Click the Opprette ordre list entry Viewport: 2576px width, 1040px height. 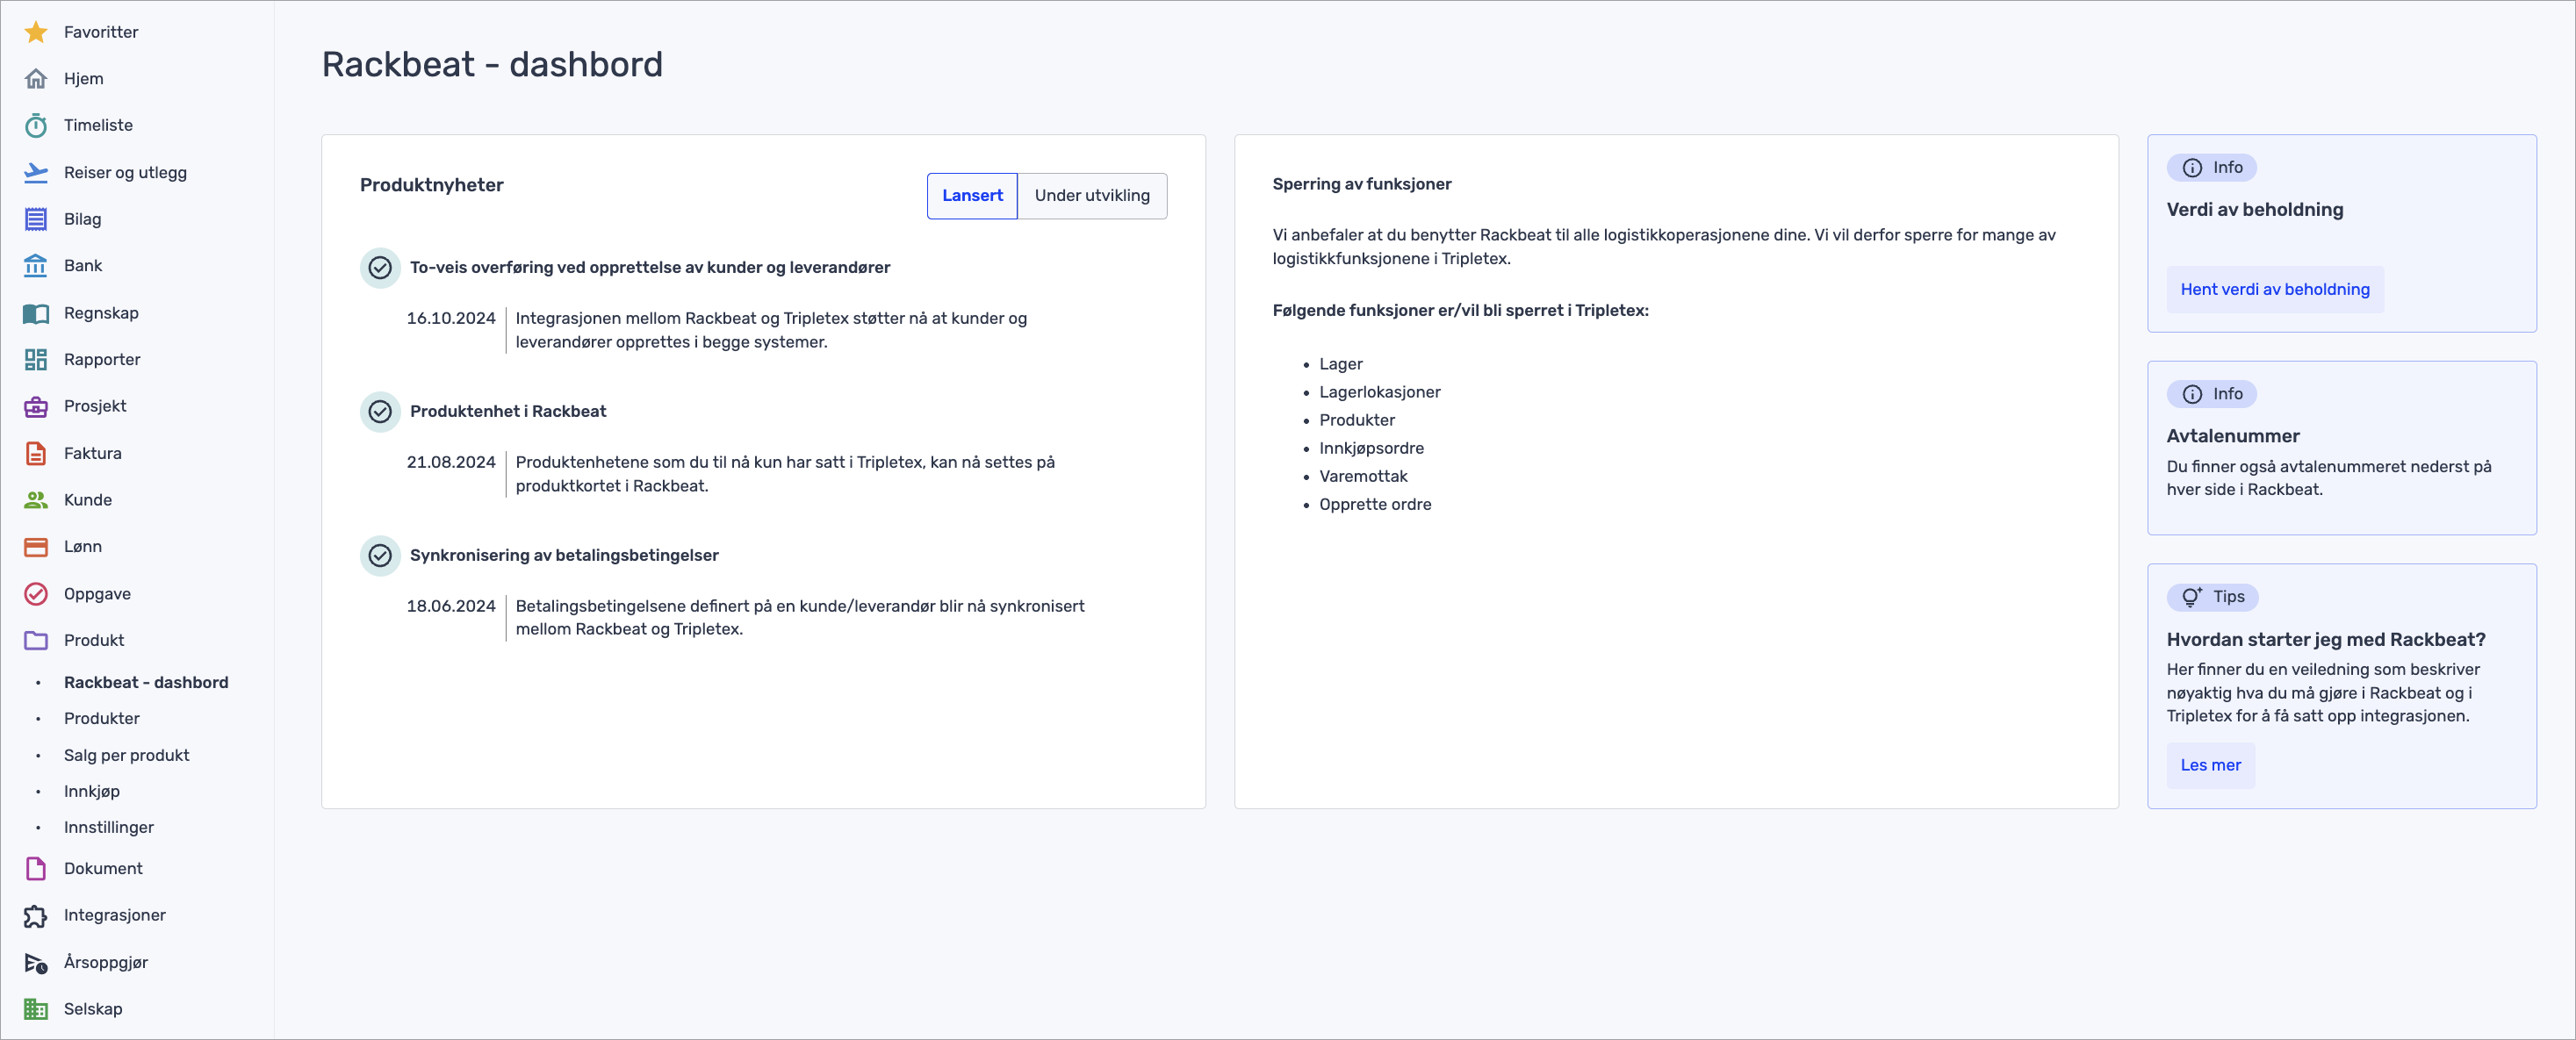pos(1375,505)
